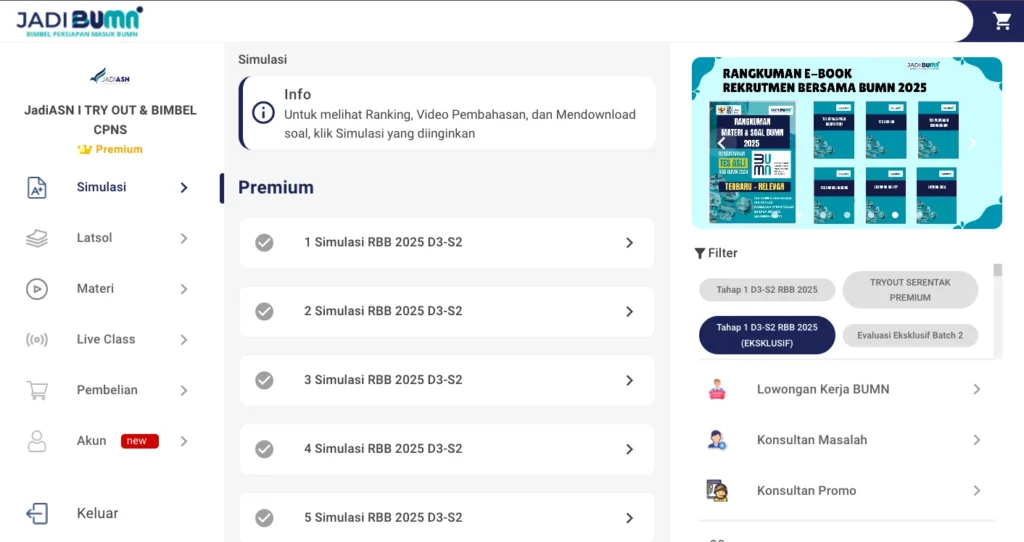Click the Pembelian cart icon
Image resolution: width=1024 pixels, height=542 pixels.
(x=37, y=391)
